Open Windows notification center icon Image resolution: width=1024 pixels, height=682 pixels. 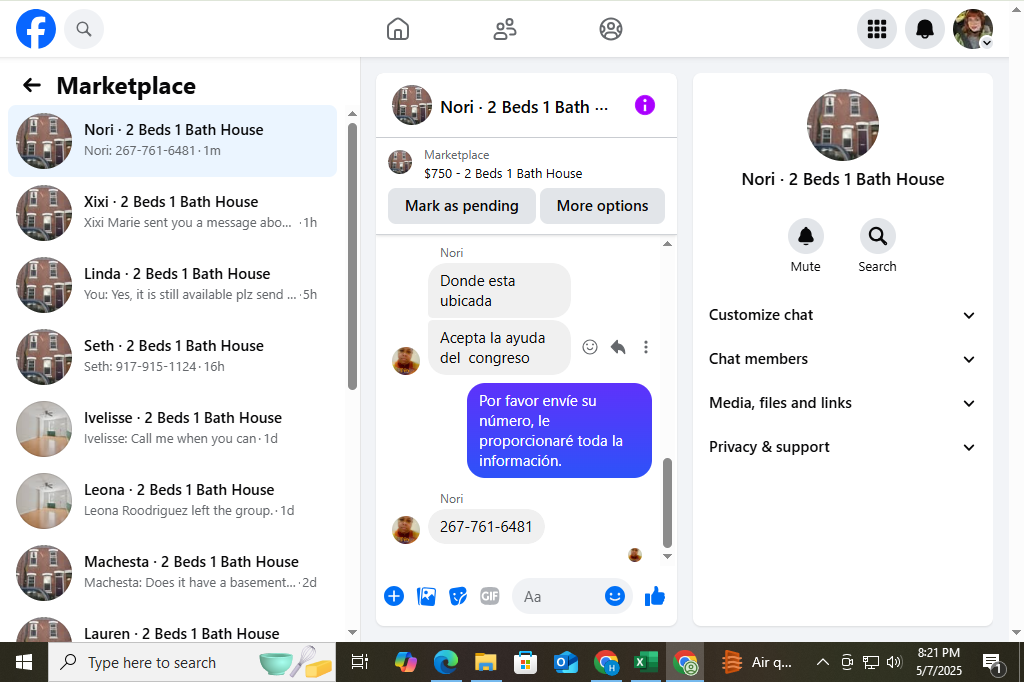point(993,662)
